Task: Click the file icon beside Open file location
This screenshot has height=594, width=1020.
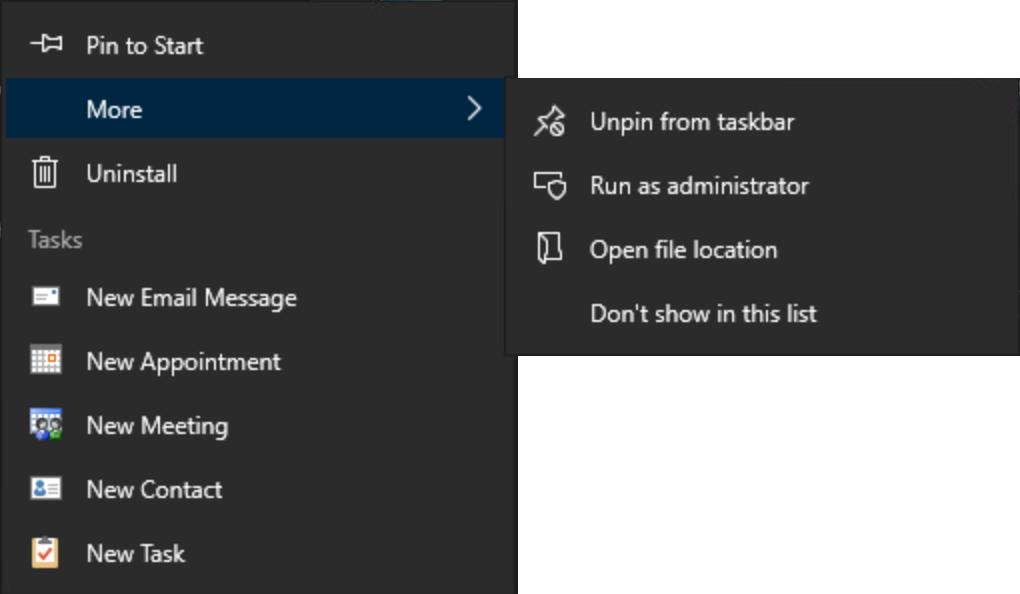Action: pos(550,249)
